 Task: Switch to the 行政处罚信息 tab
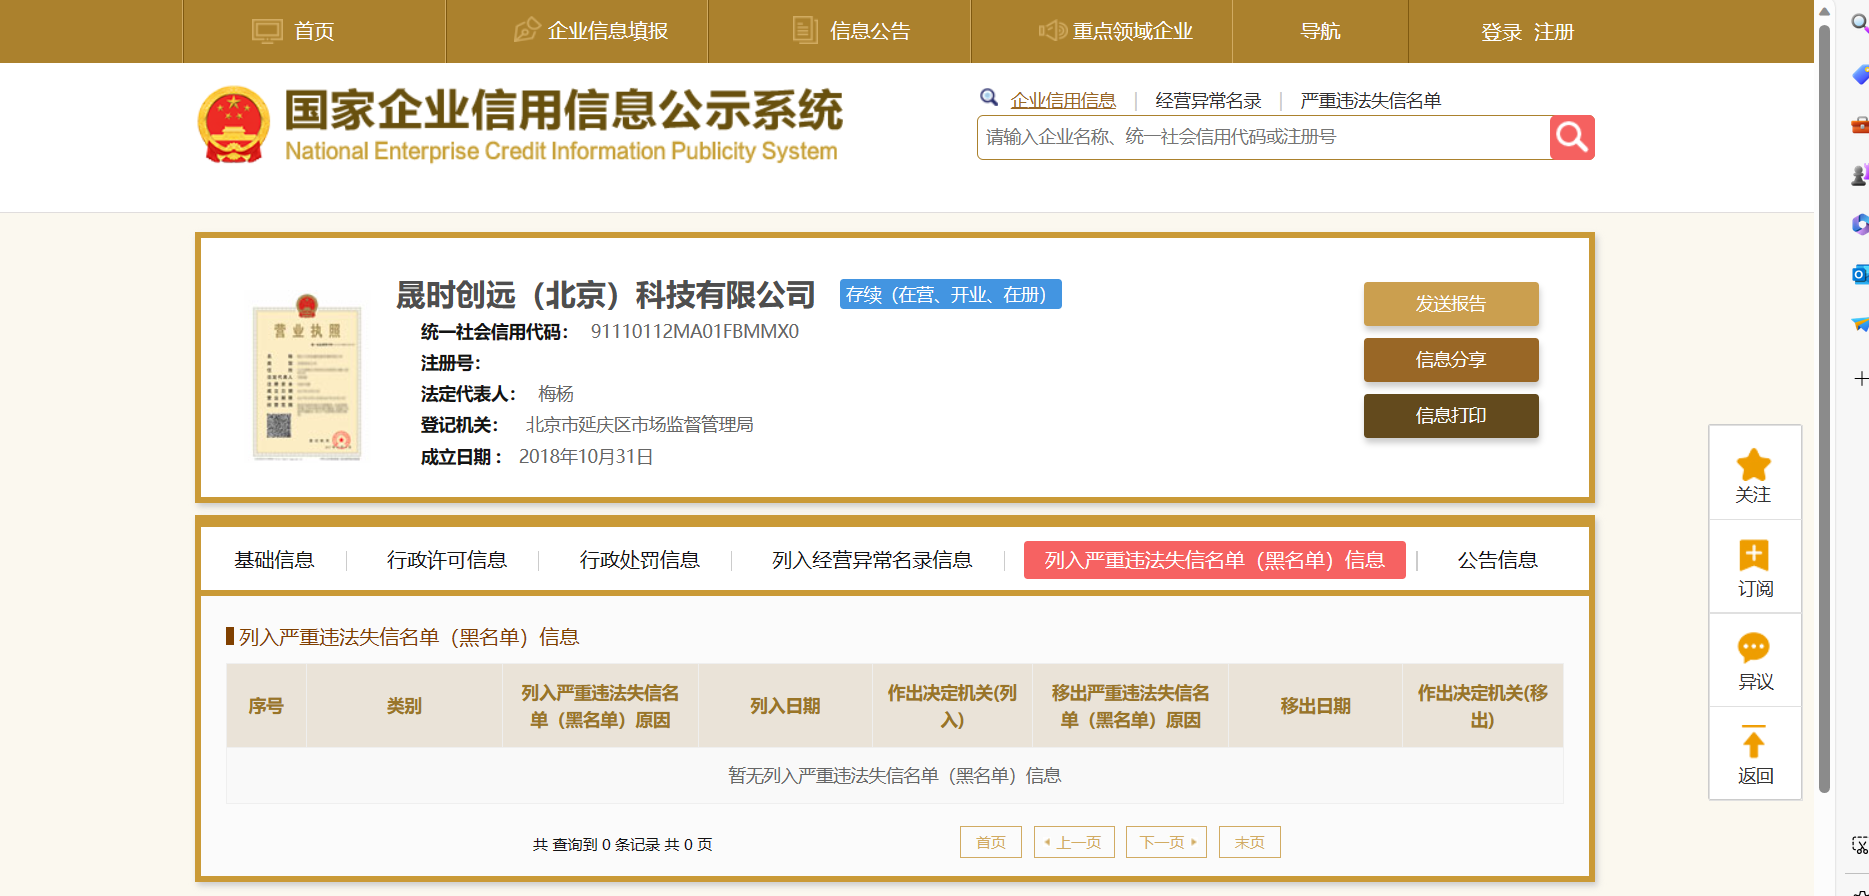(639, 560)
